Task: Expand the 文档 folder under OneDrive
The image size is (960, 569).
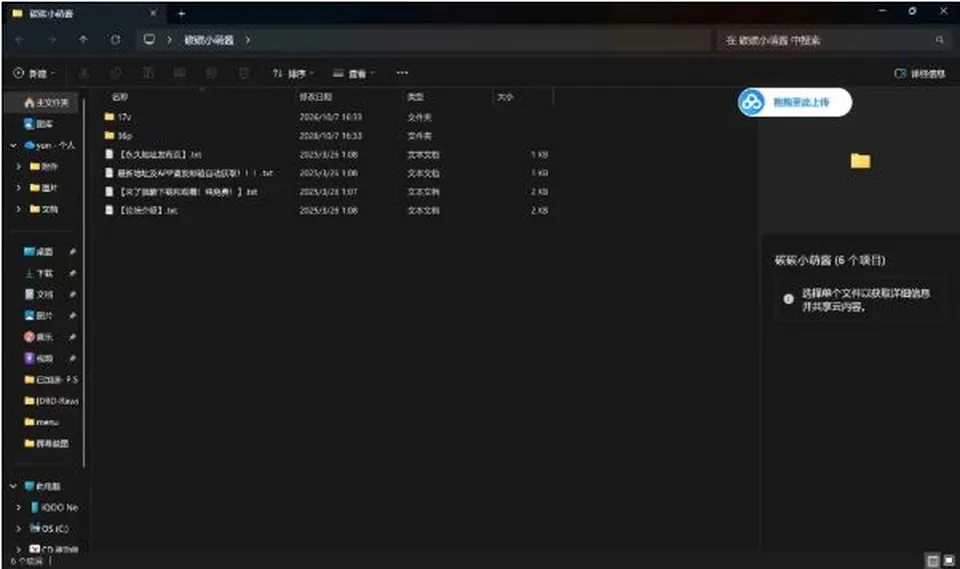Action: pyautogui.click(x=18, y=209)
